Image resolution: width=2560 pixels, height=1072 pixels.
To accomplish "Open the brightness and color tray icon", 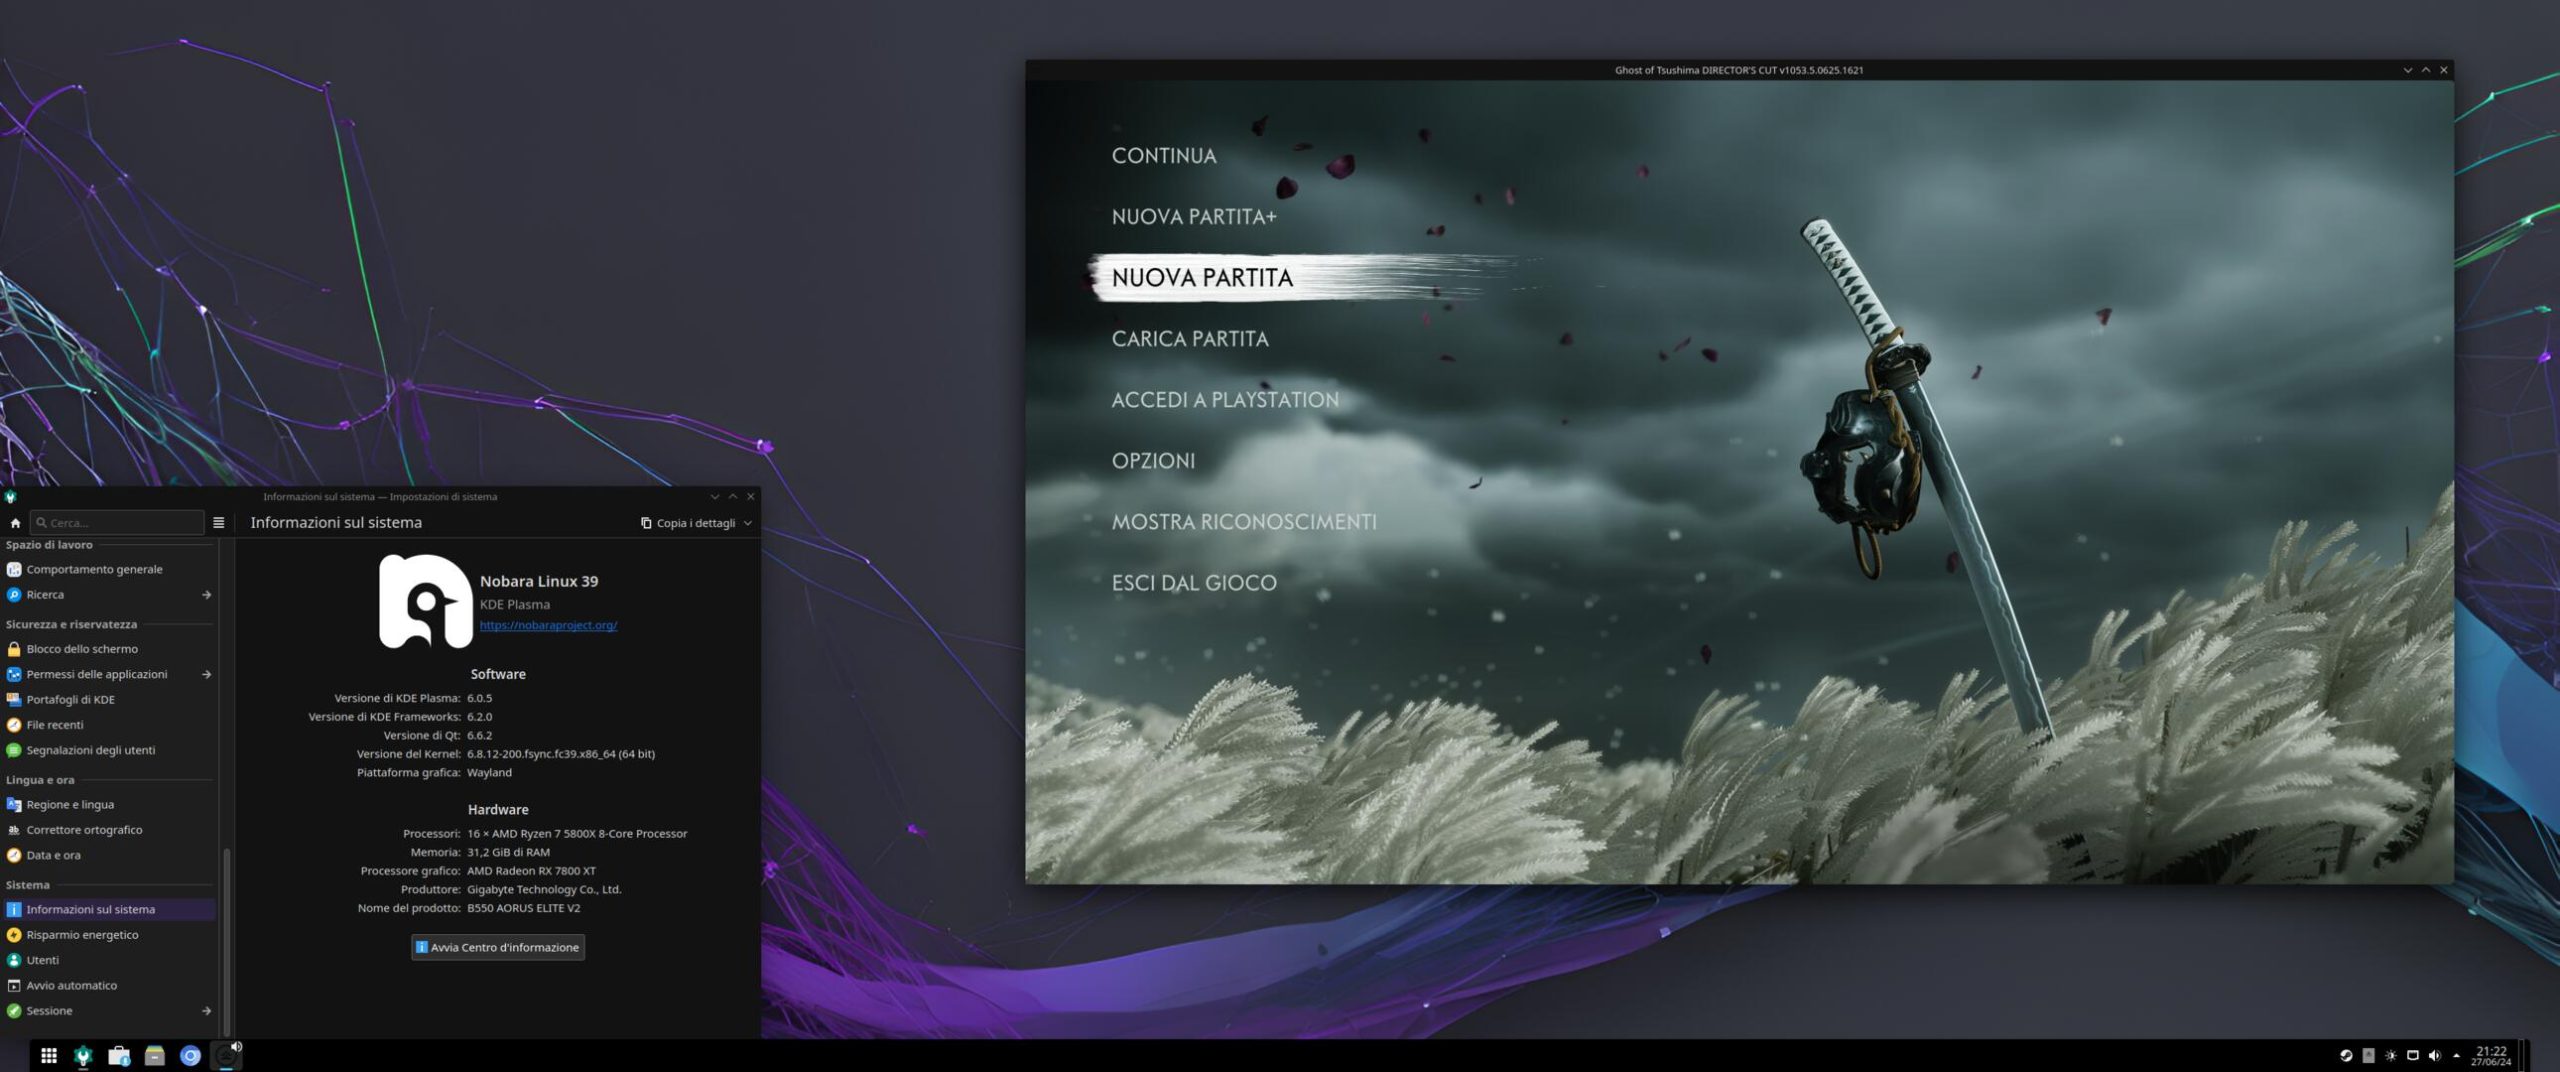I will [2390, 1056].
